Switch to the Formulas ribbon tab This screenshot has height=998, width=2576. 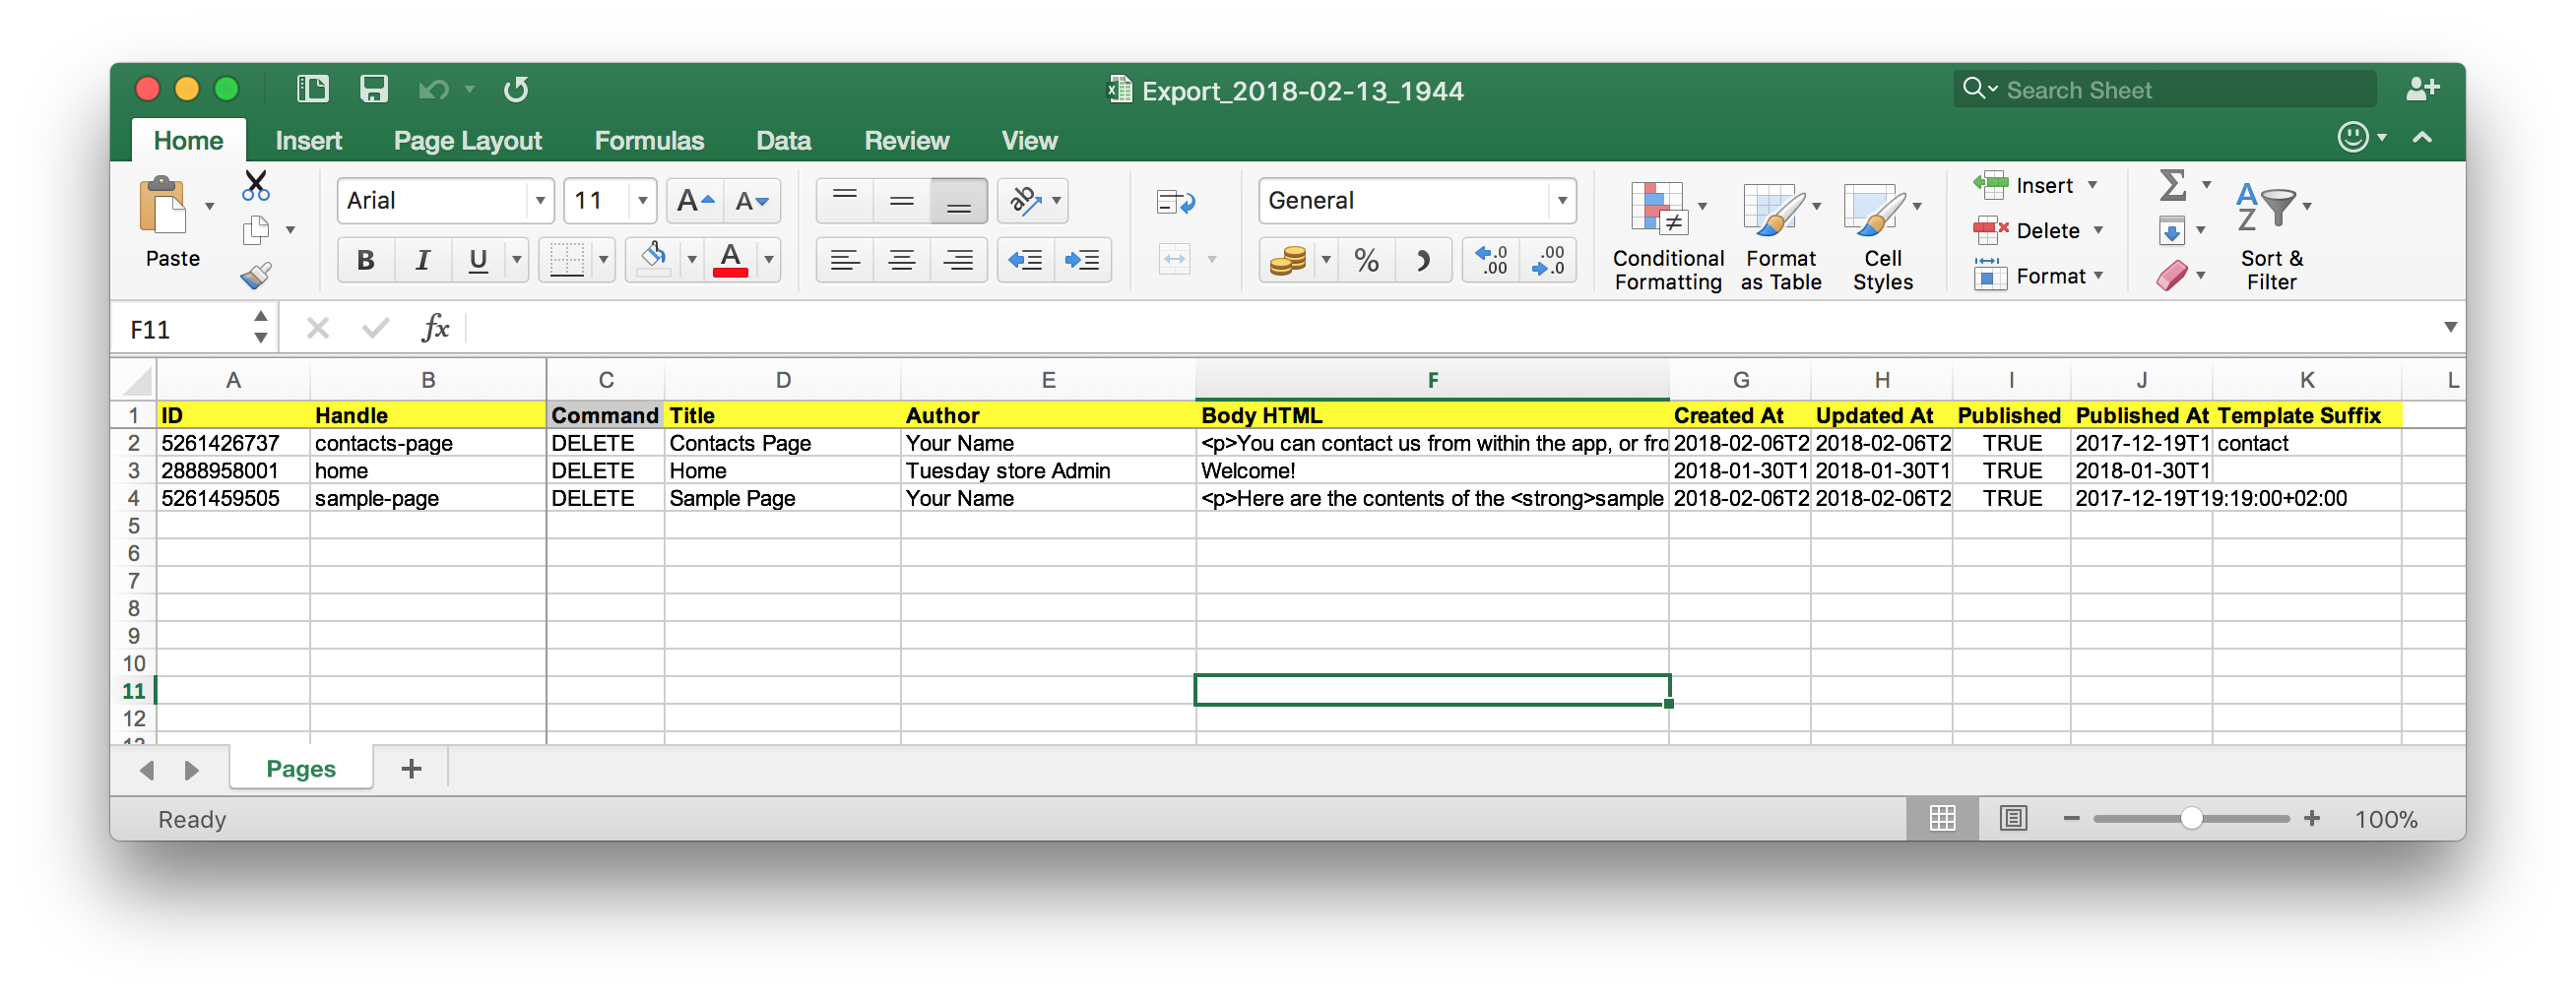[649, 141]
